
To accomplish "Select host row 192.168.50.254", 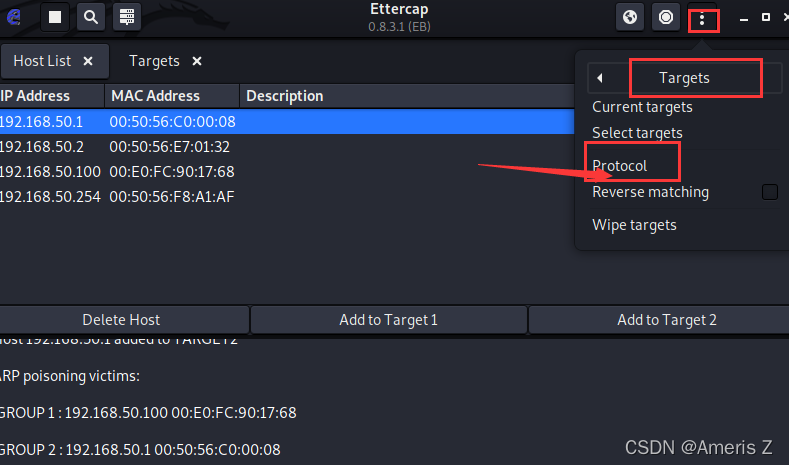I will tap(287, 196).
